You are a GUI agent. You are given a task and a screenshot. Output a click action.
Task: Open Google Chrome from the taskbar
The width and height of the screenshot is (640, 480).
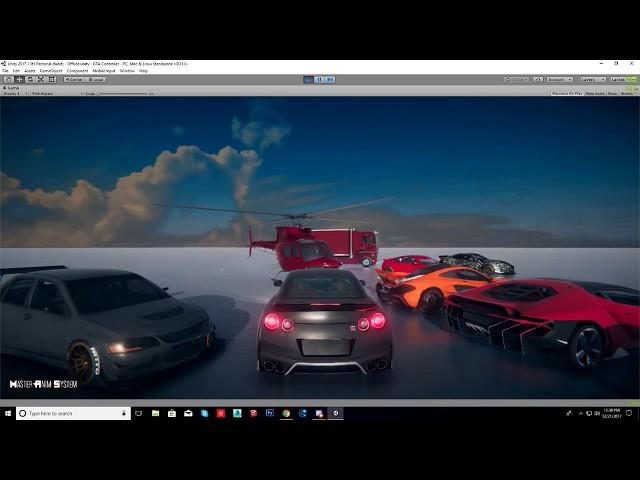[286, 413]
